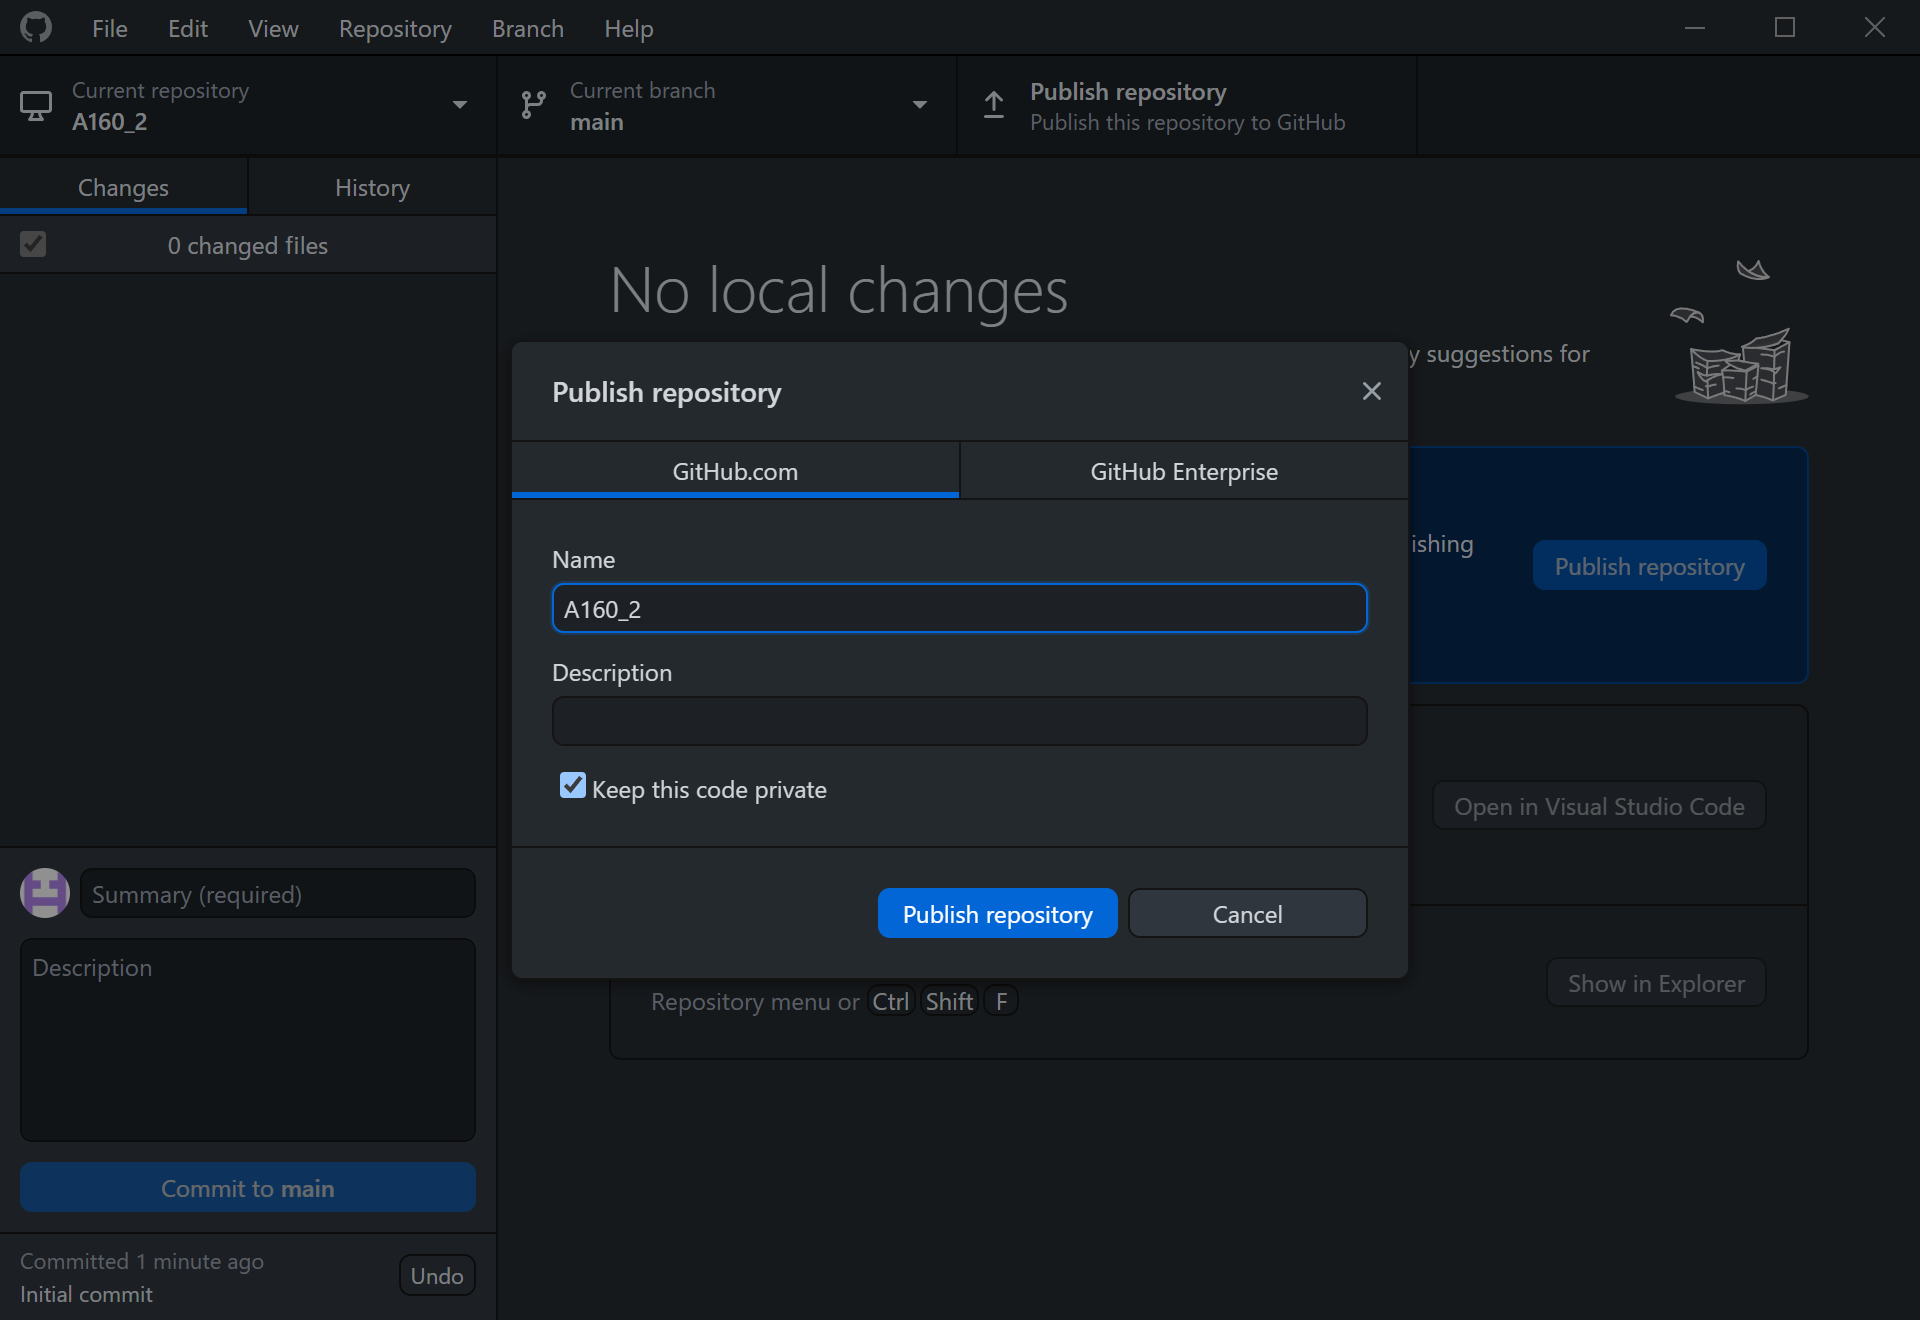
Task: Undo the initial commit
Action: [x=437, y=1275]
